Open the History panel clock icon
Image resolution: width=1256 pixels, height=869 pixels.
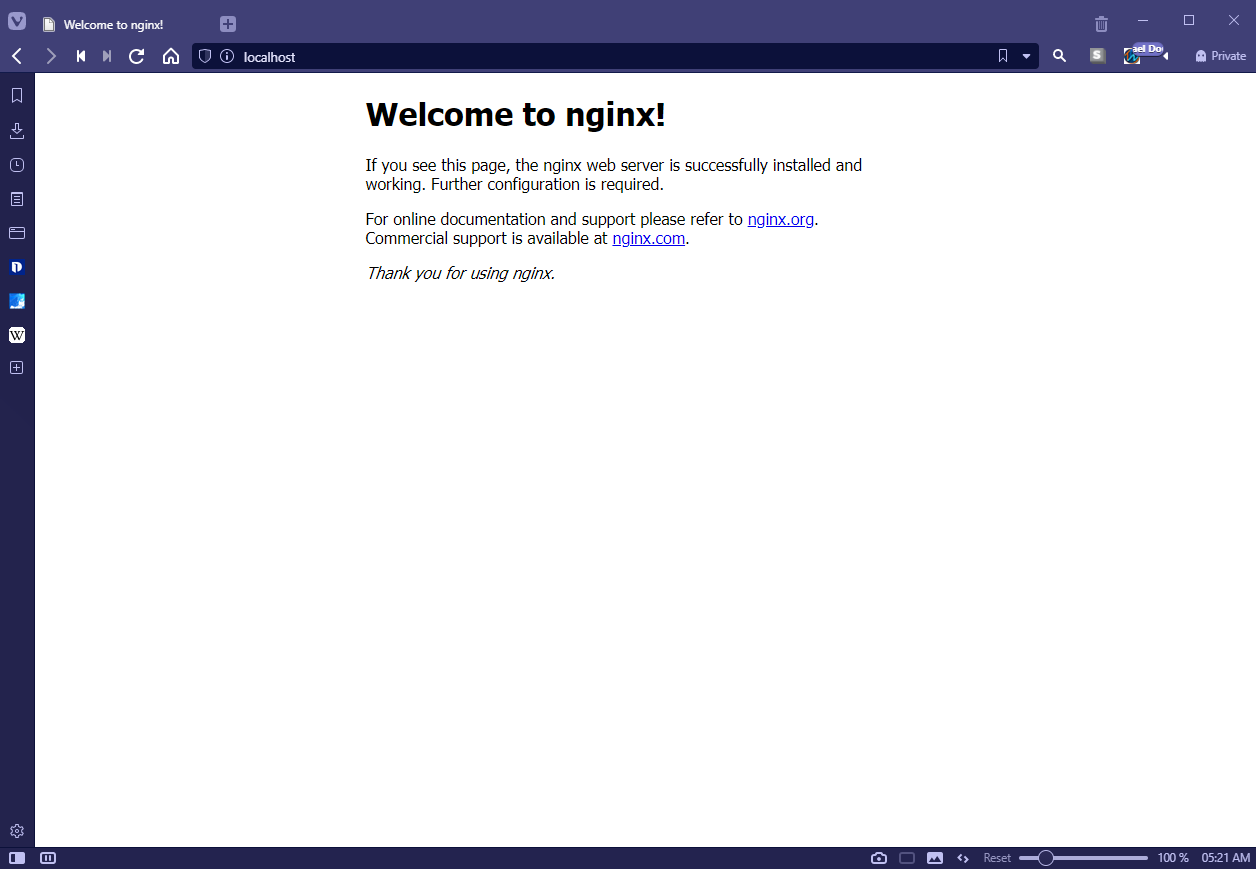click(x=17, y=165)
